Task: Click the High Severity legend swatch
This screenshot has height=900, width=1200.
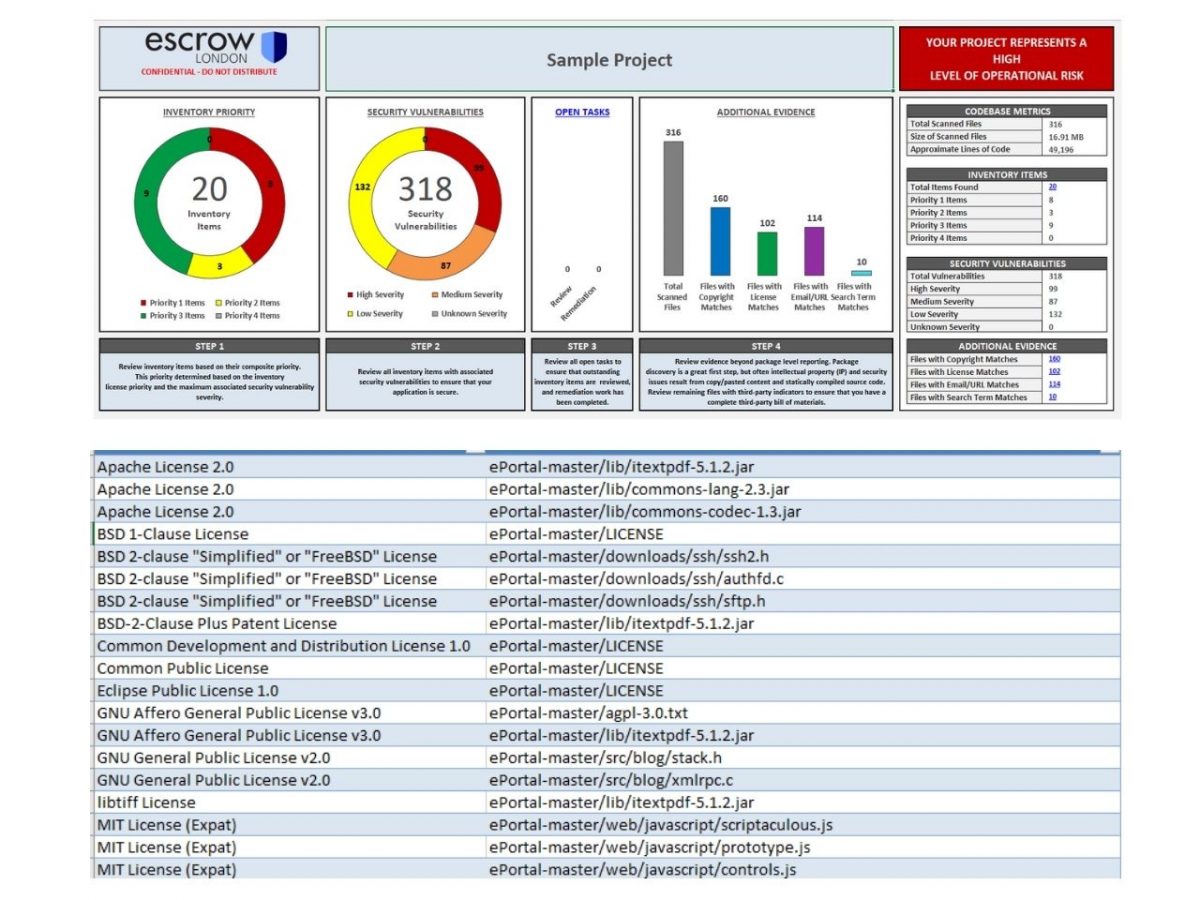Action: click(x=349, y=295)
